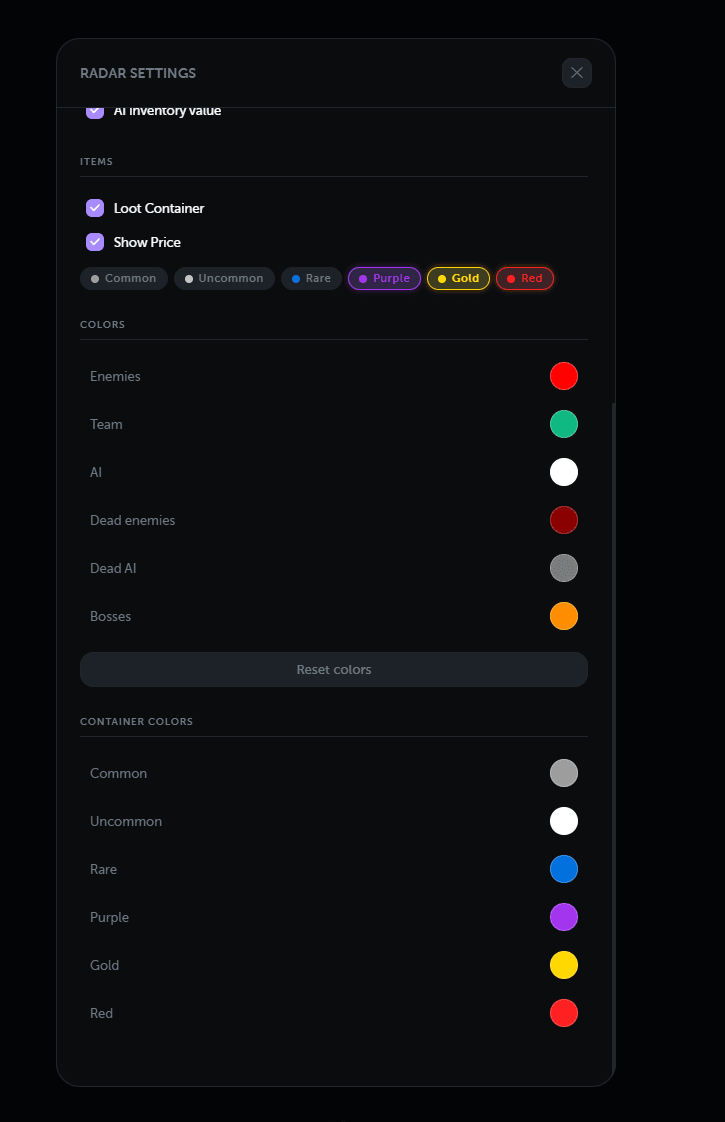The image size is (725, 1122).
Task: Open the Enemies red color swatch
Action: (x=564, y=376)
